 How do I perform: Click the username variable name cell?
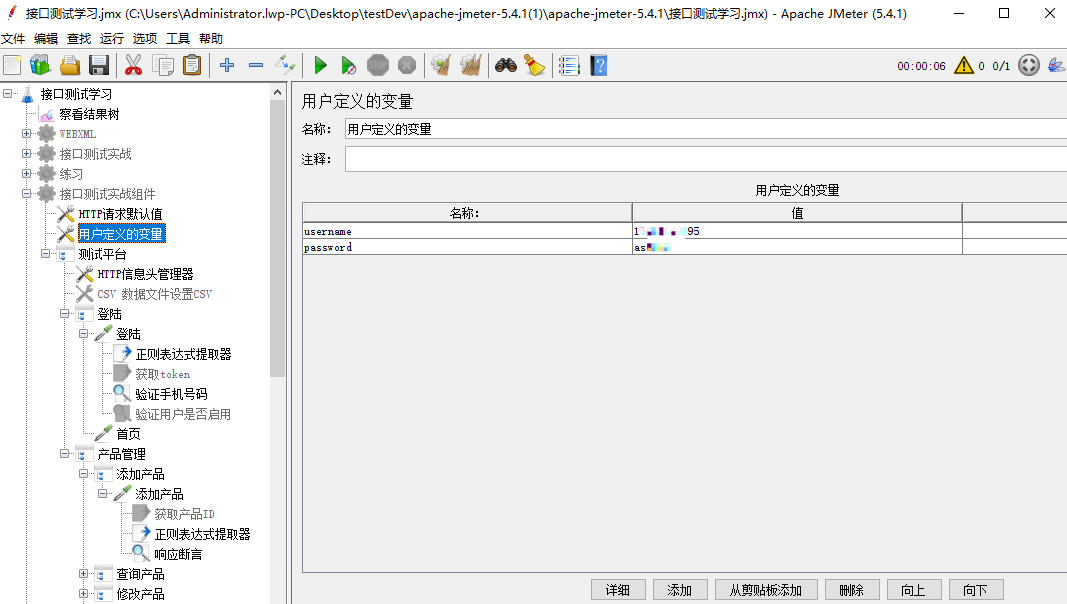[x=467, y=231]
